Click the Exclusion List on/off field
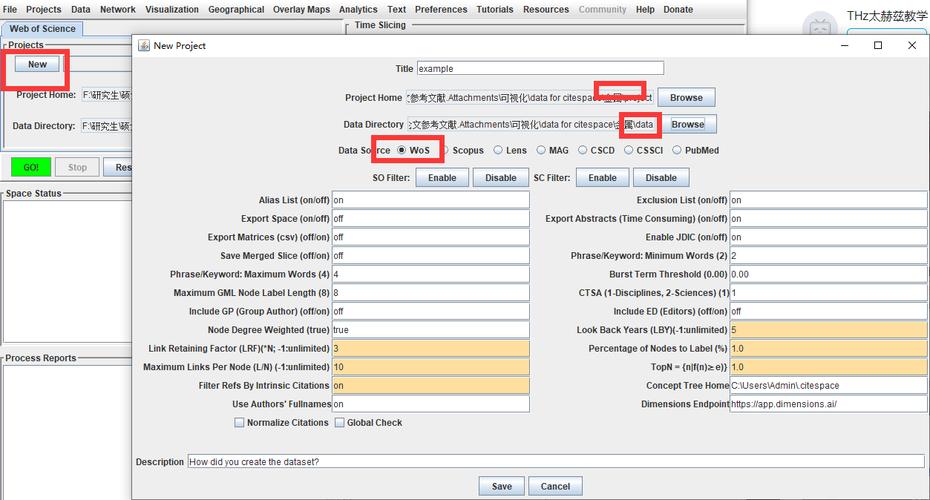930x500 pixels. click(829, 200)
